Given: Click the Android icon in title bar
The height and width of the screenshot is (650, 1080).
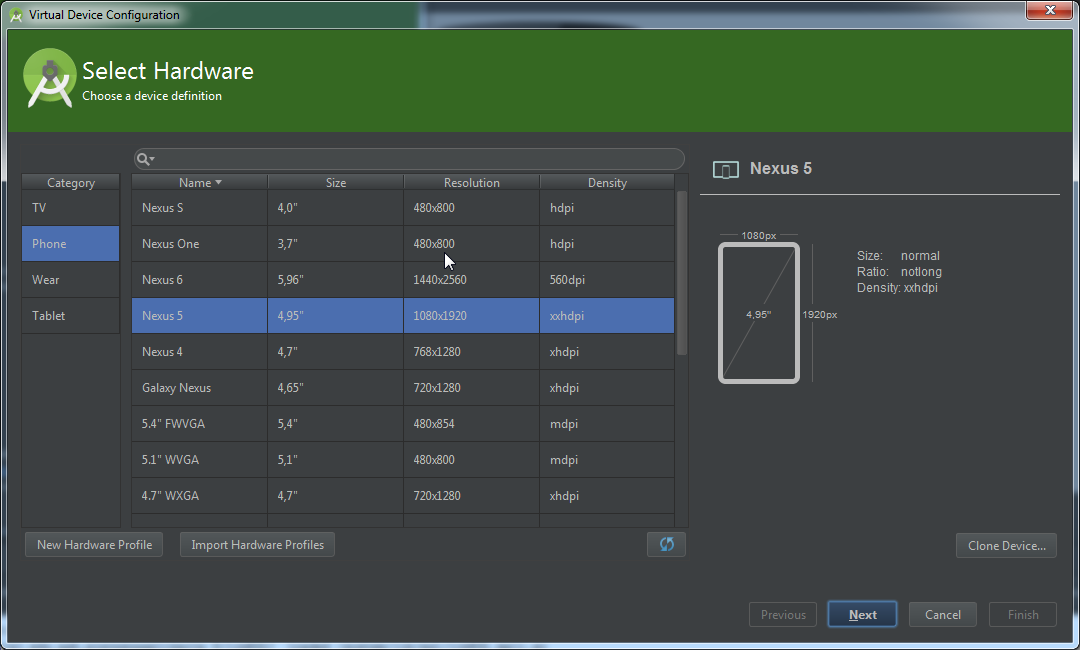Looking at the screenshot, I should [16, 14].
